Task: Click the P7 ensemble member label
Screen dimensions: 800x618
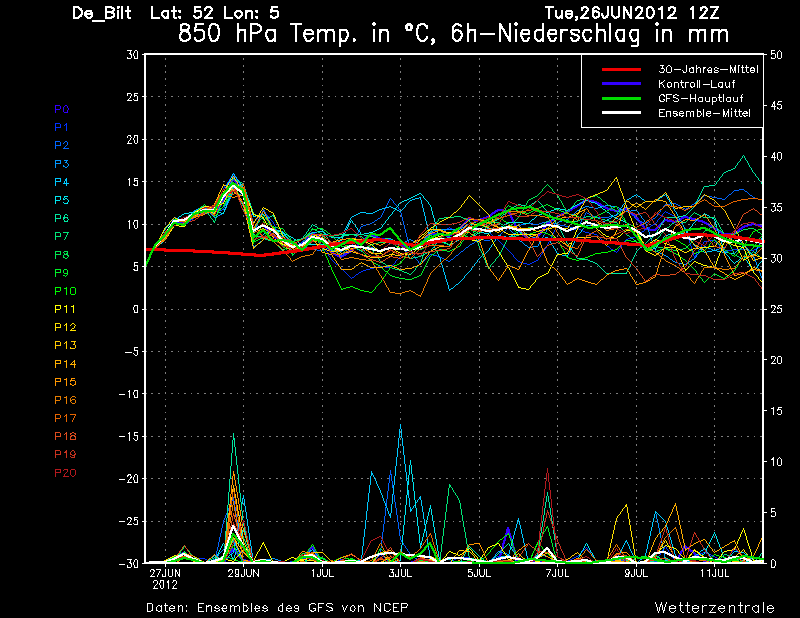Action: (x=62, y=236)
